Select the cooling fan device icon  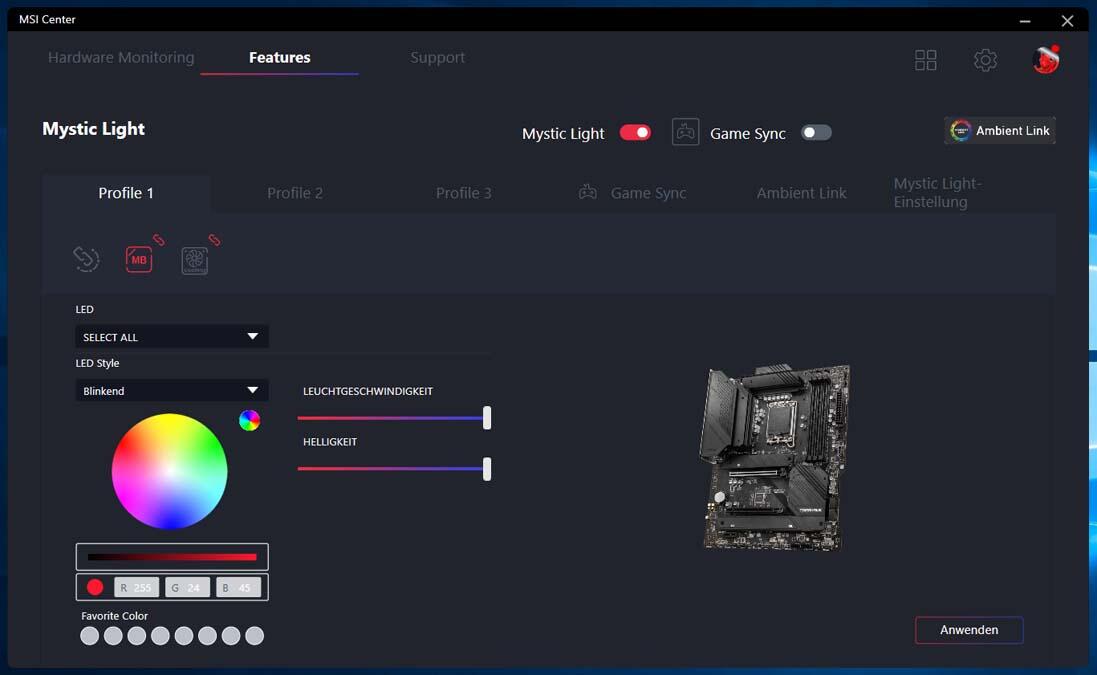click(194, 260)
